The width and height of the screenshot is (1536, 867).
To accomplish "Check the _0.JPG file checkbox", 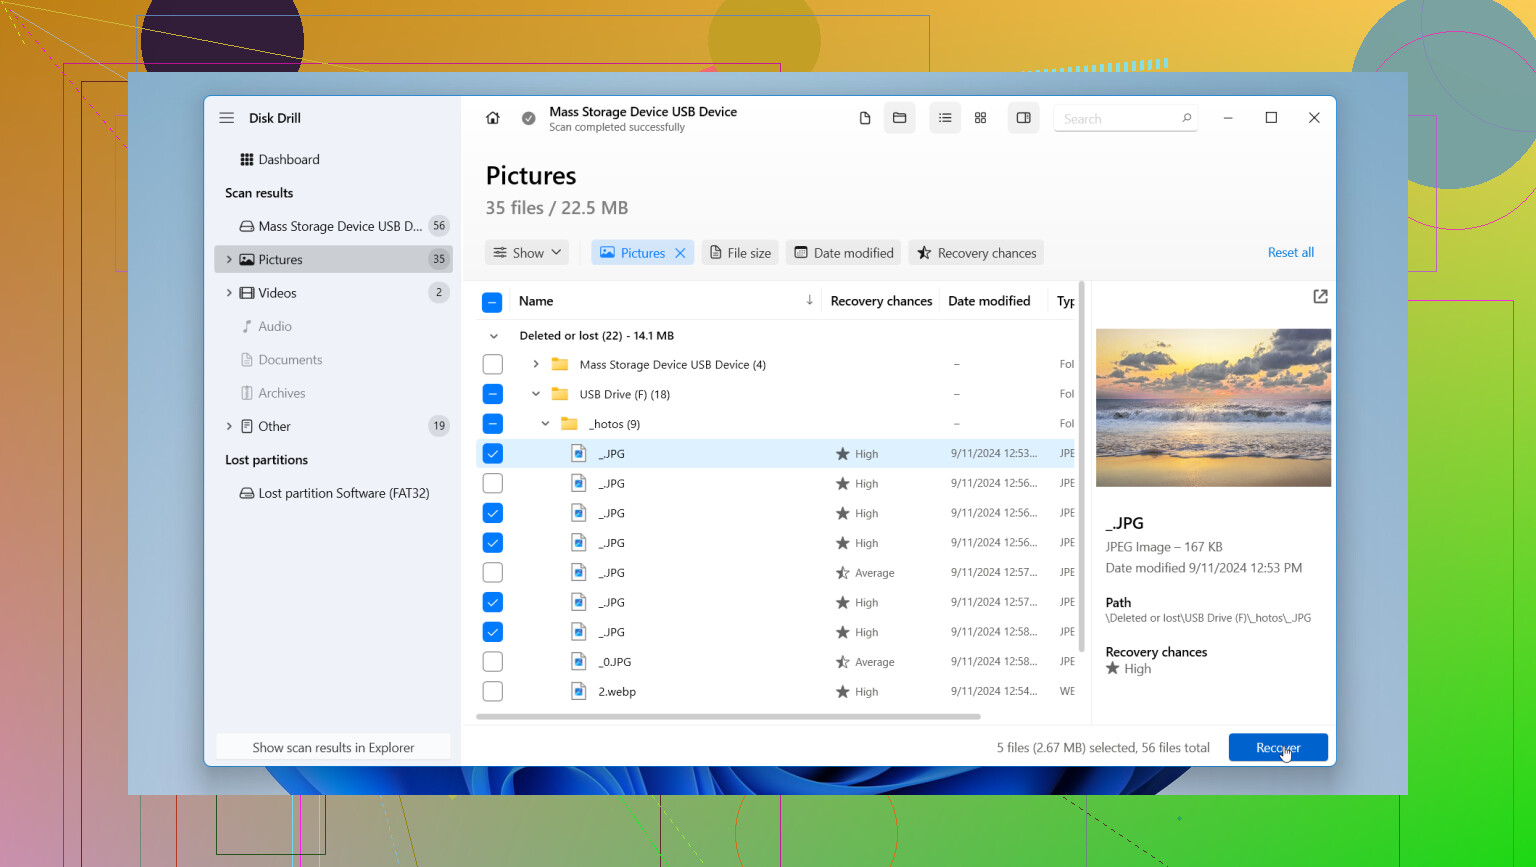I will 492,661.
